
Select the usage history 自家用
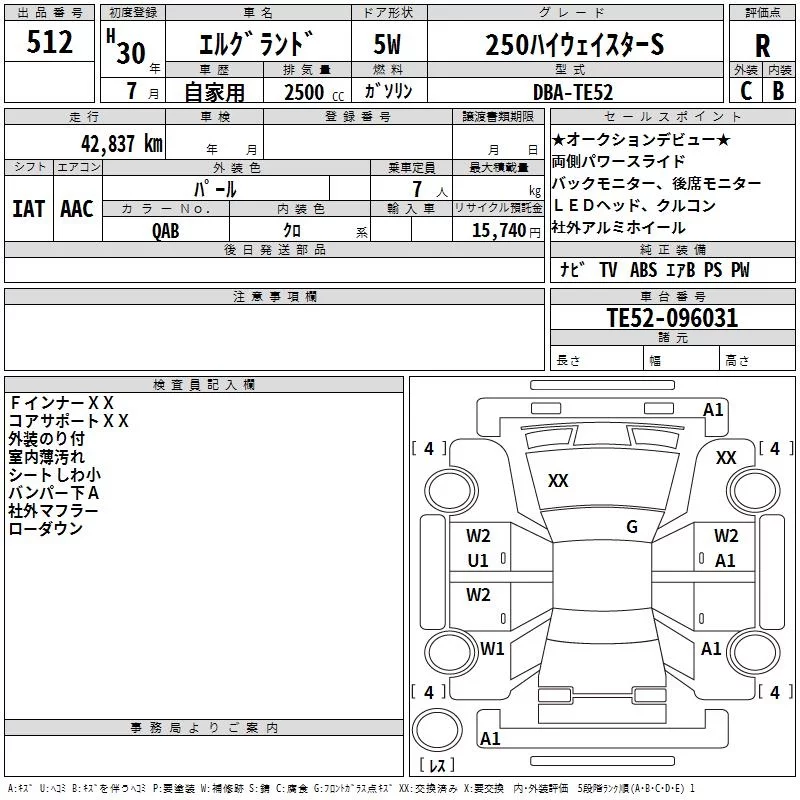[214, 92]
